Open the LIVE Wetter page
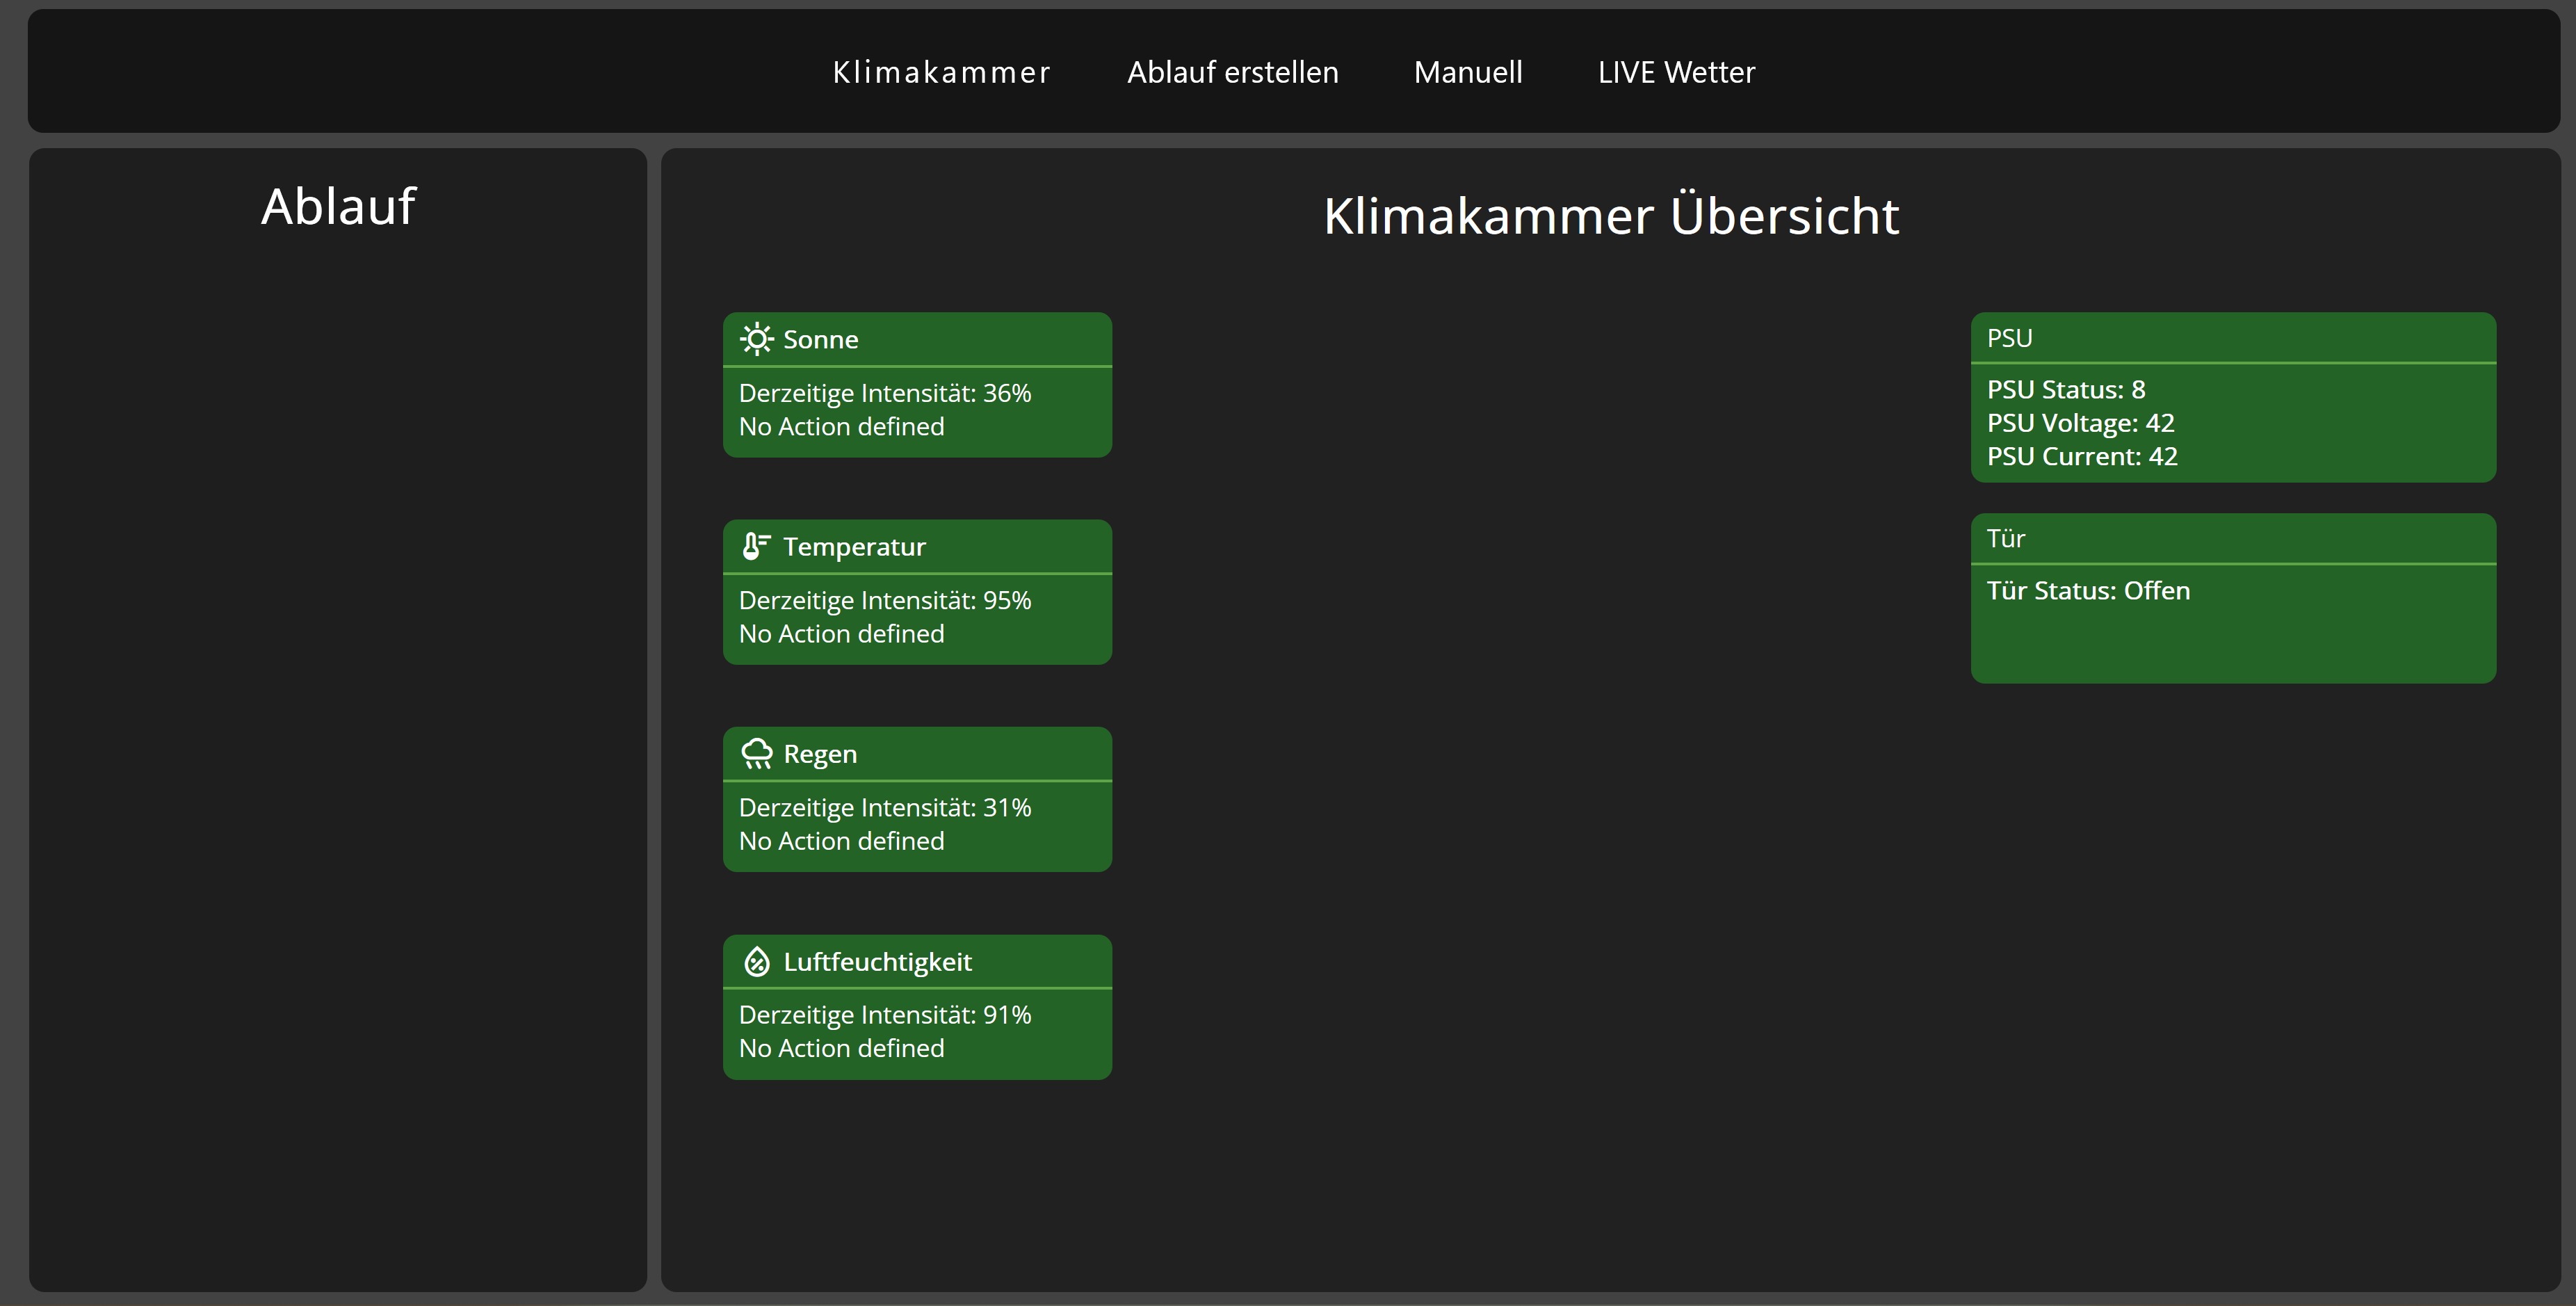The height and width of the screenshot is (1306, 2576). click(1675, 73)
